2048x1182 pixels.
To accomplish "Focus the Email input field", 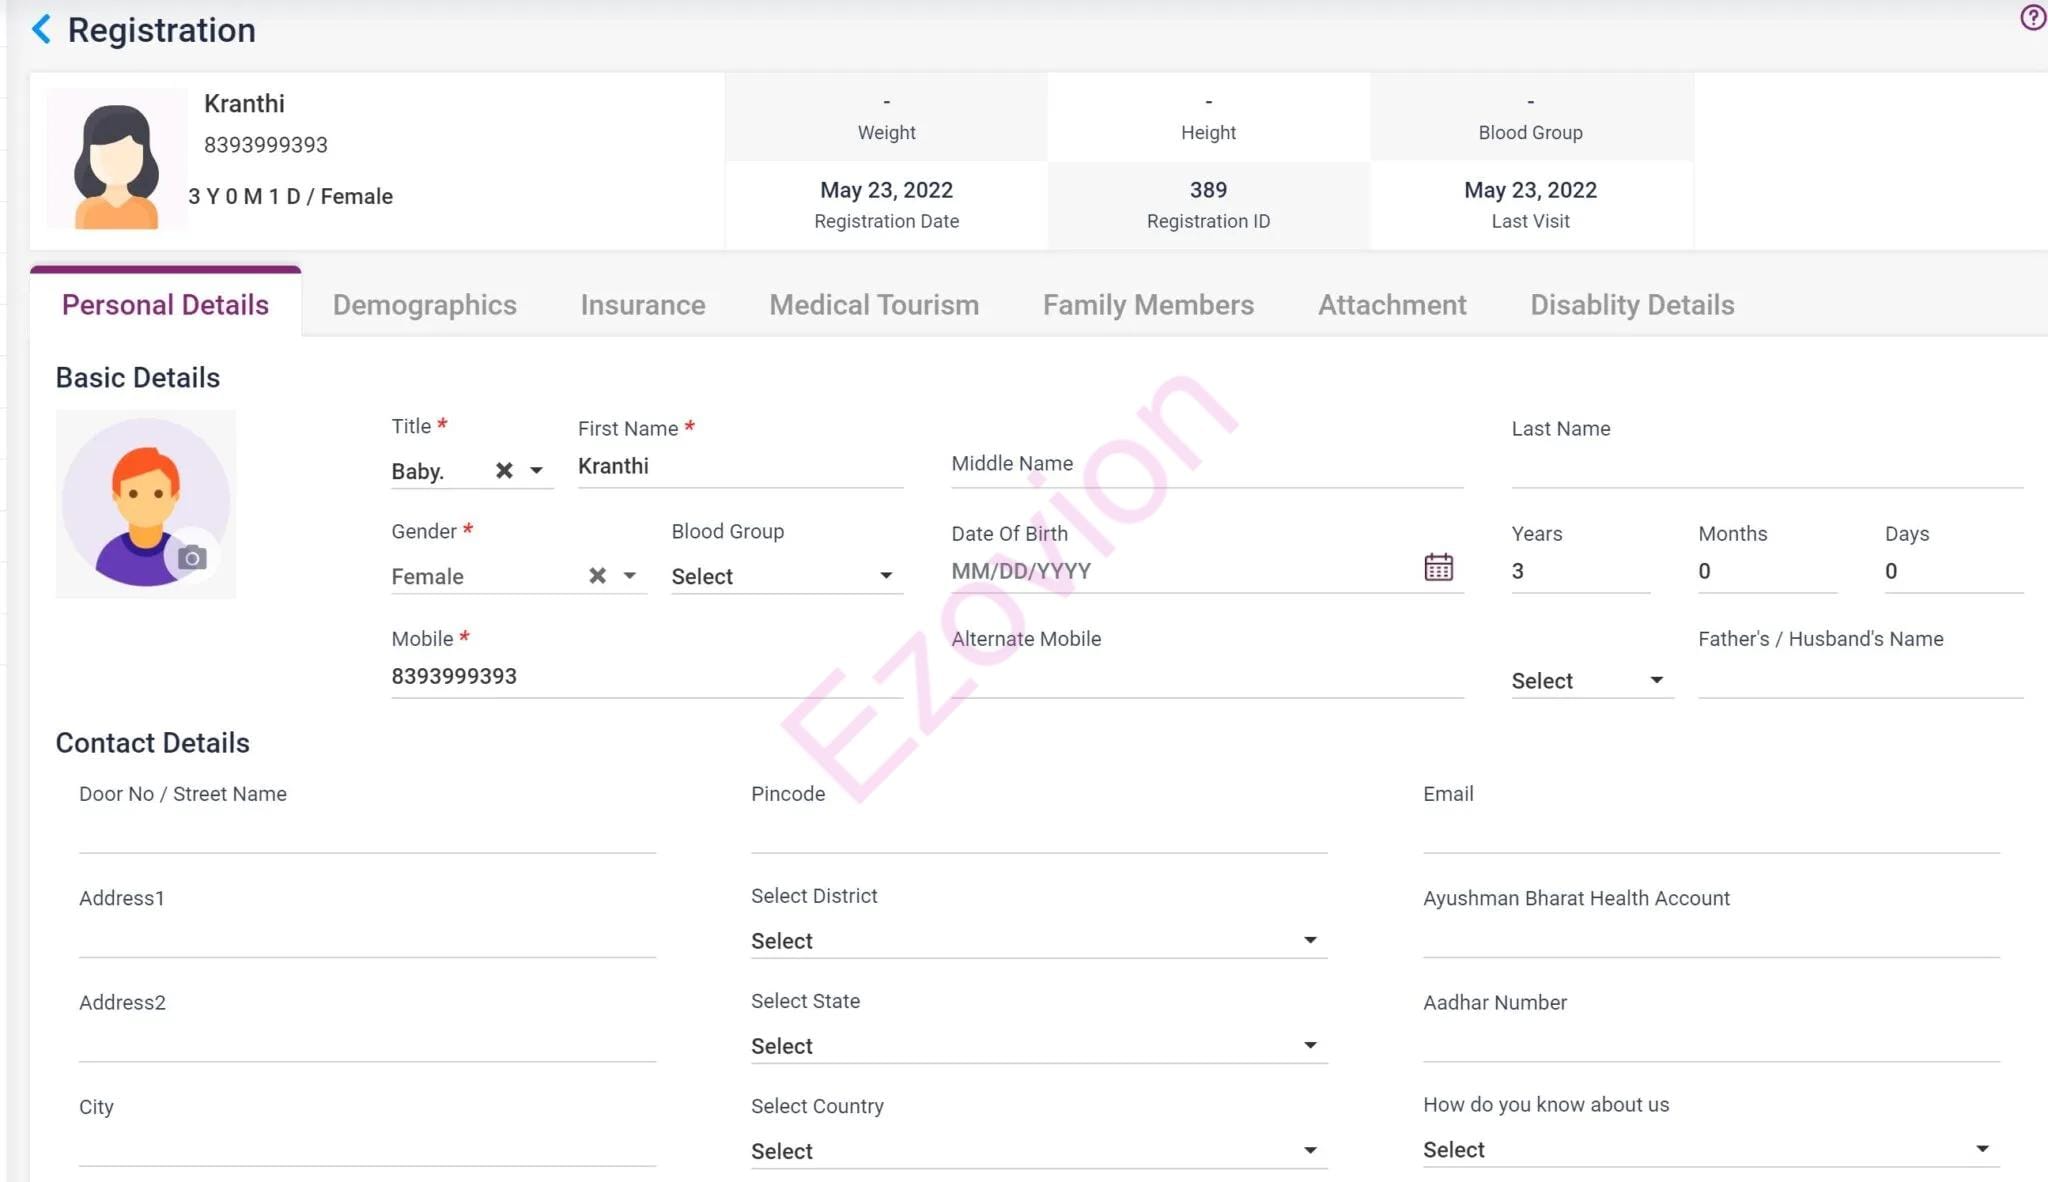I will pos(1710,834).
